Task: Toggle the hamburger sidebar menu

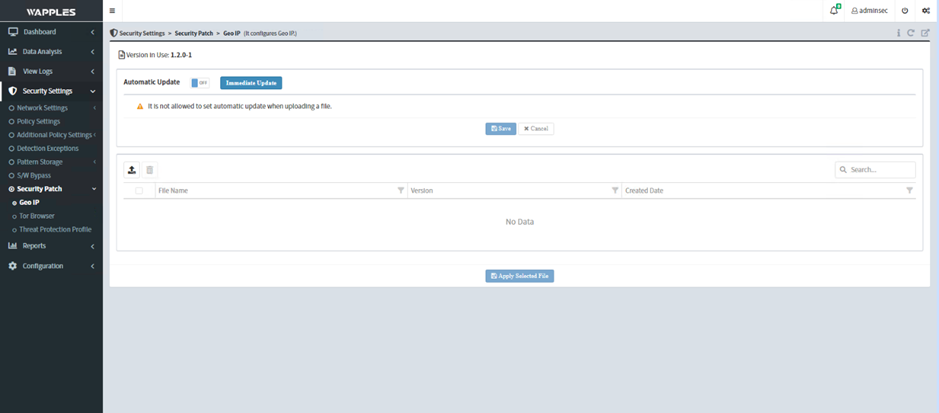Action: (112, 11)
